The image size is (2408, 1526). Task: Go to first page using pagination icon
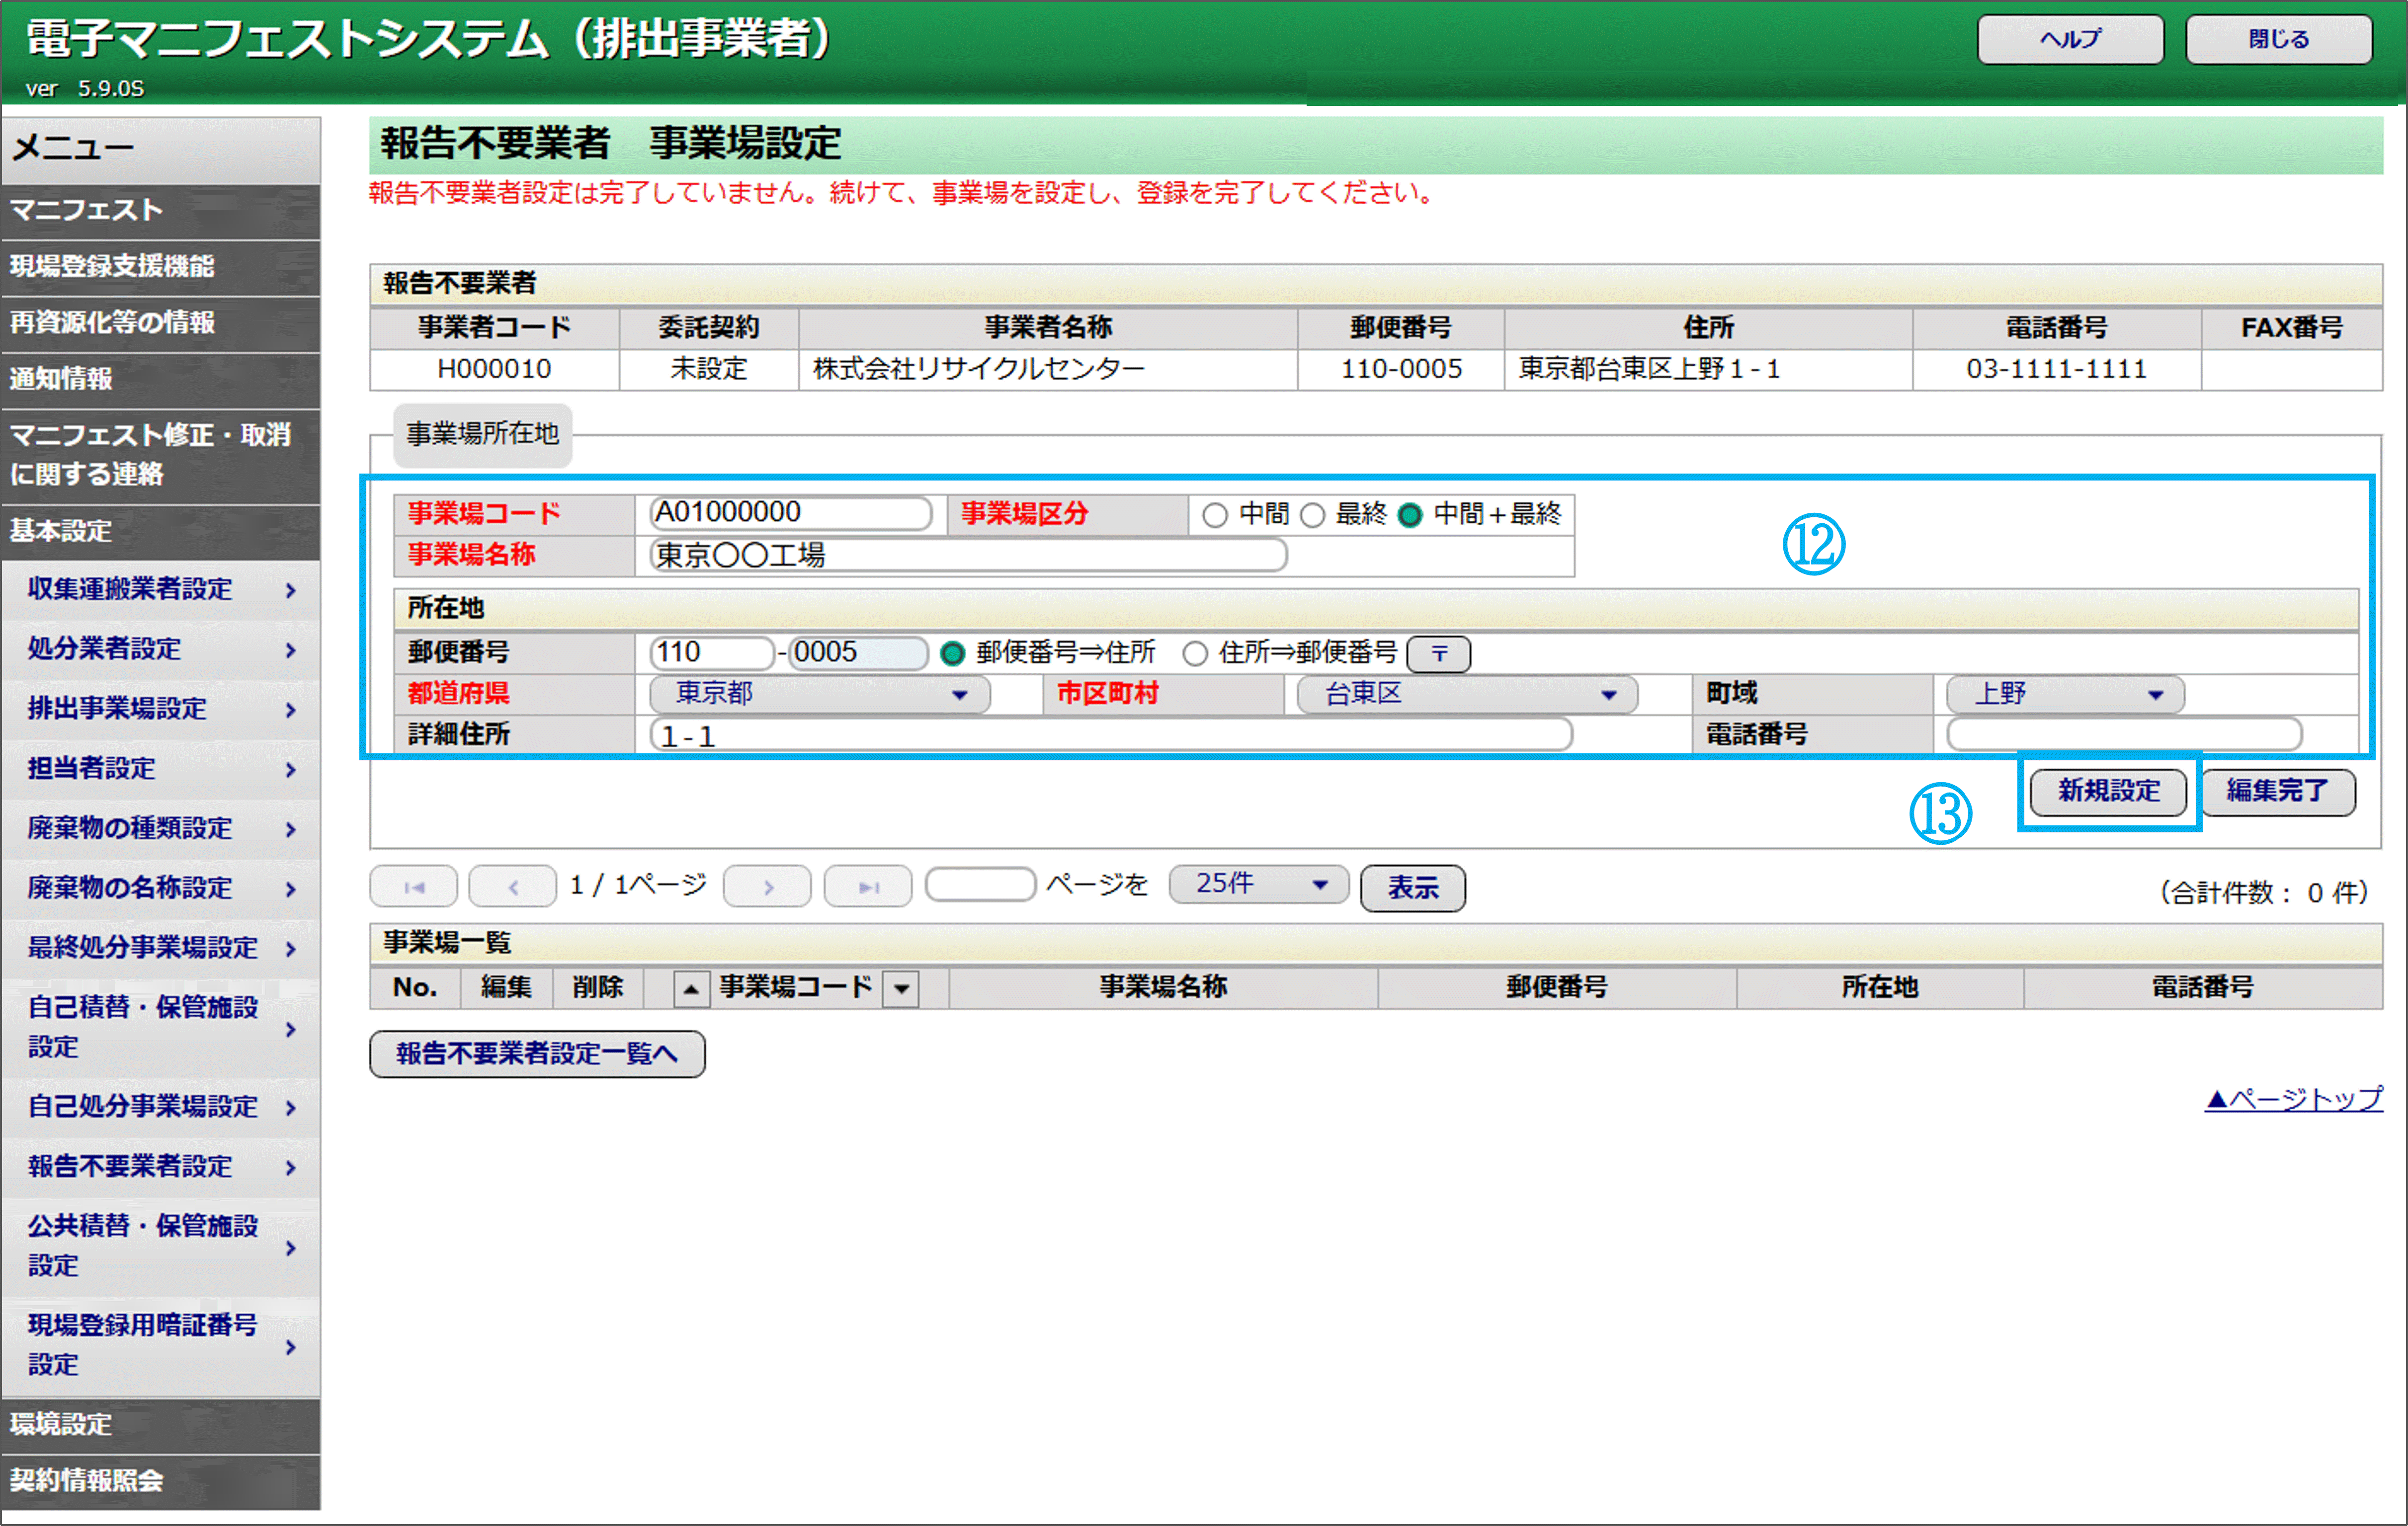[x=414, y=887]
